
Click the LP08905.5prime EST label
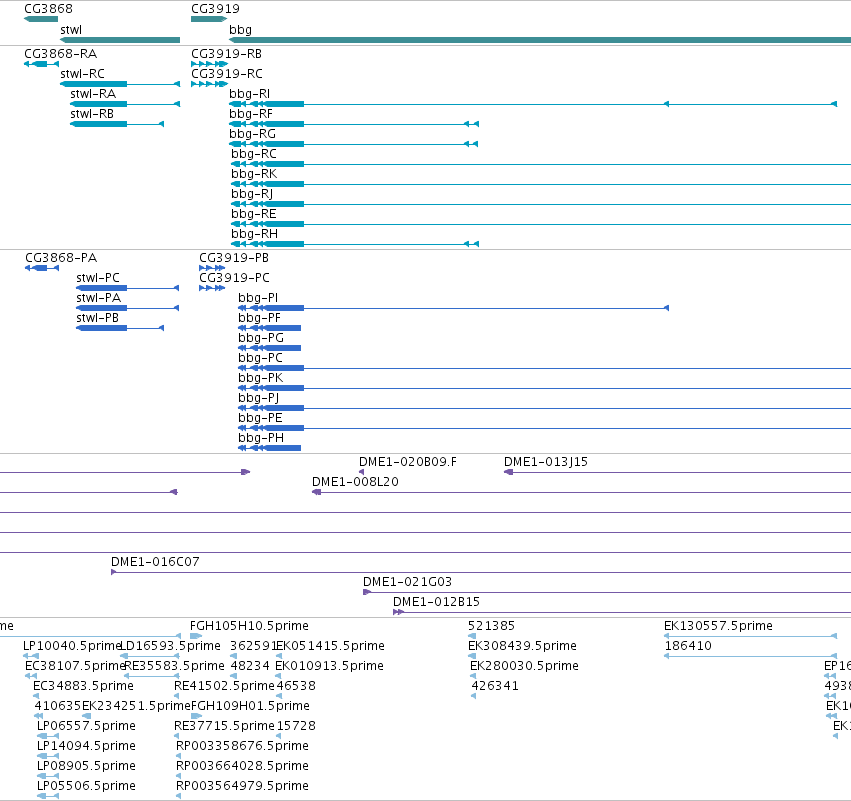(86, 766)
